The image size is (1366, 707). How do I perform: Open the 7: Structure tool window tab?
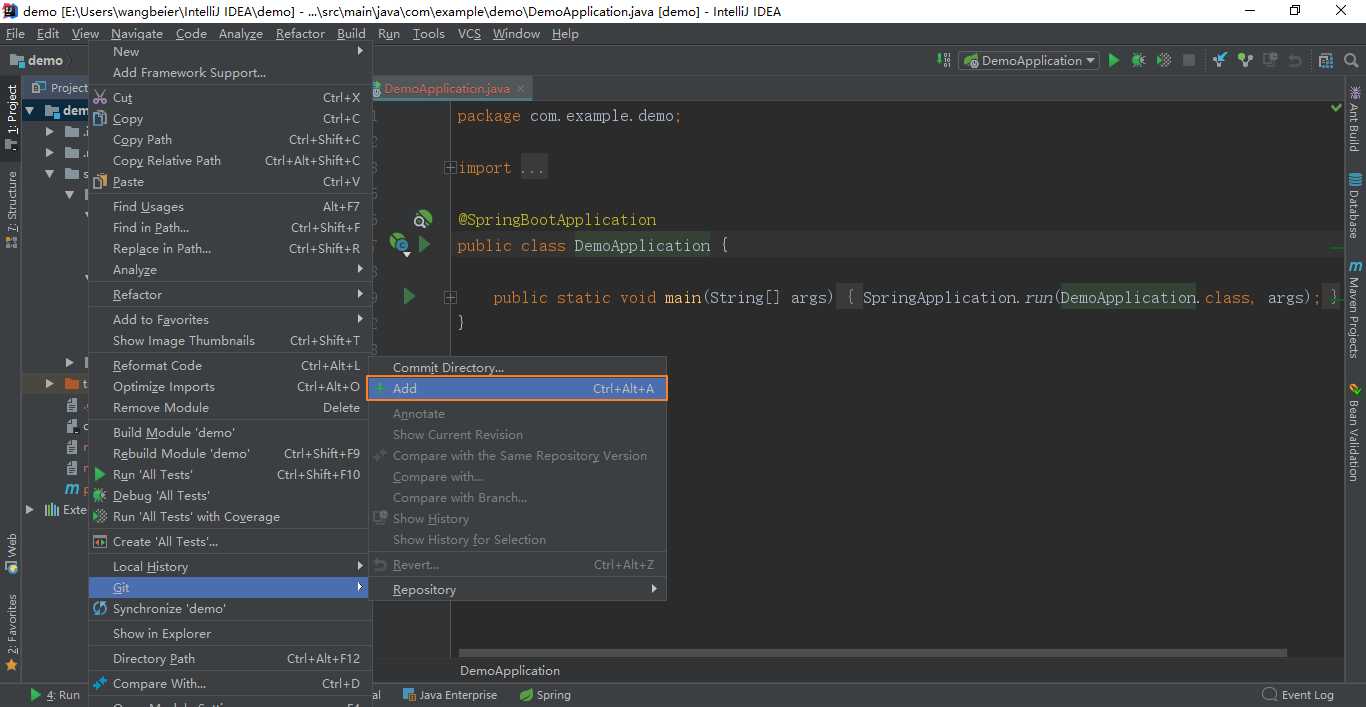(x=11, y=208)
